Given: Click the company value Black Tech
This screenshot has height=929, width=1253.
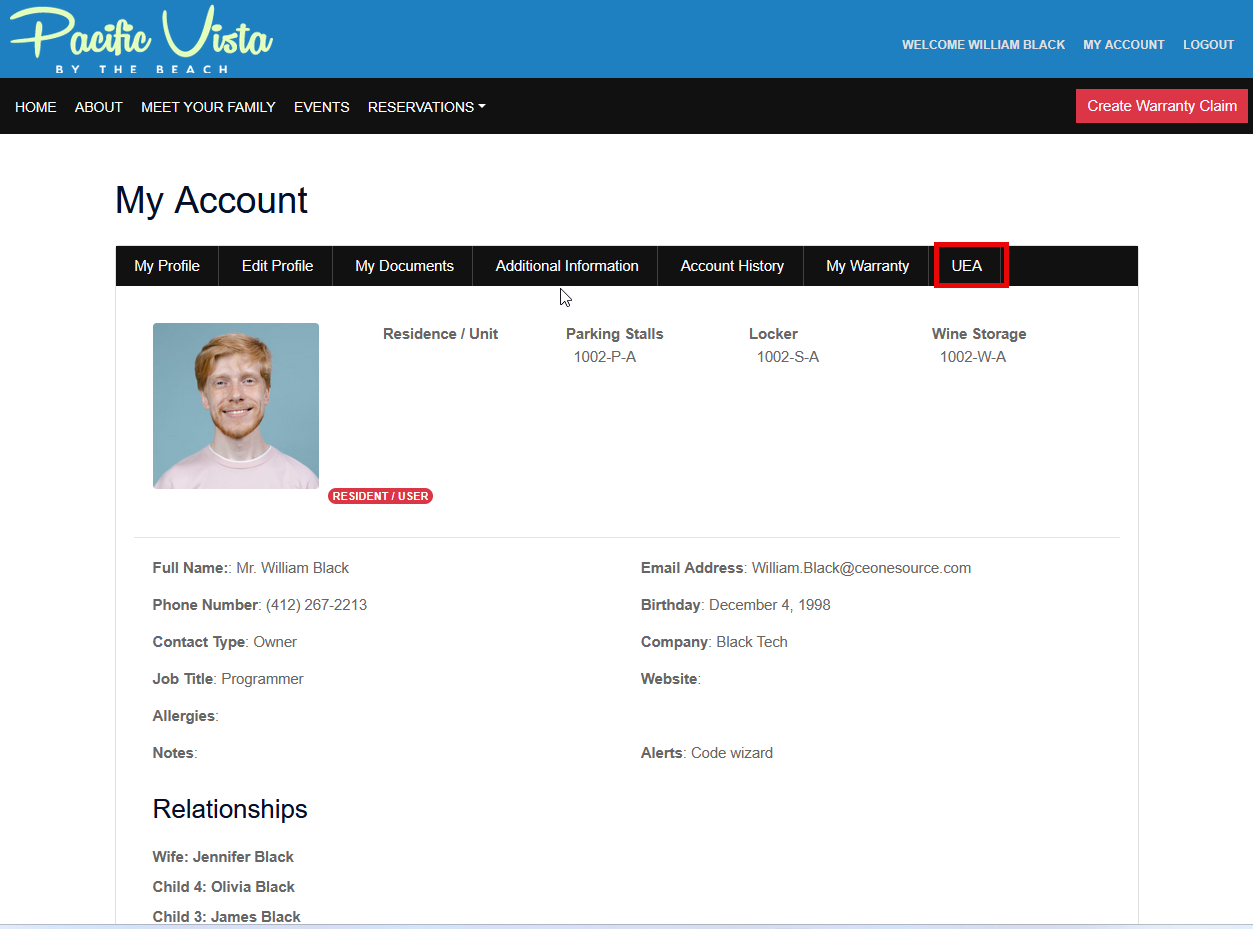Looking at the screenshot, I should pos(752,642).
